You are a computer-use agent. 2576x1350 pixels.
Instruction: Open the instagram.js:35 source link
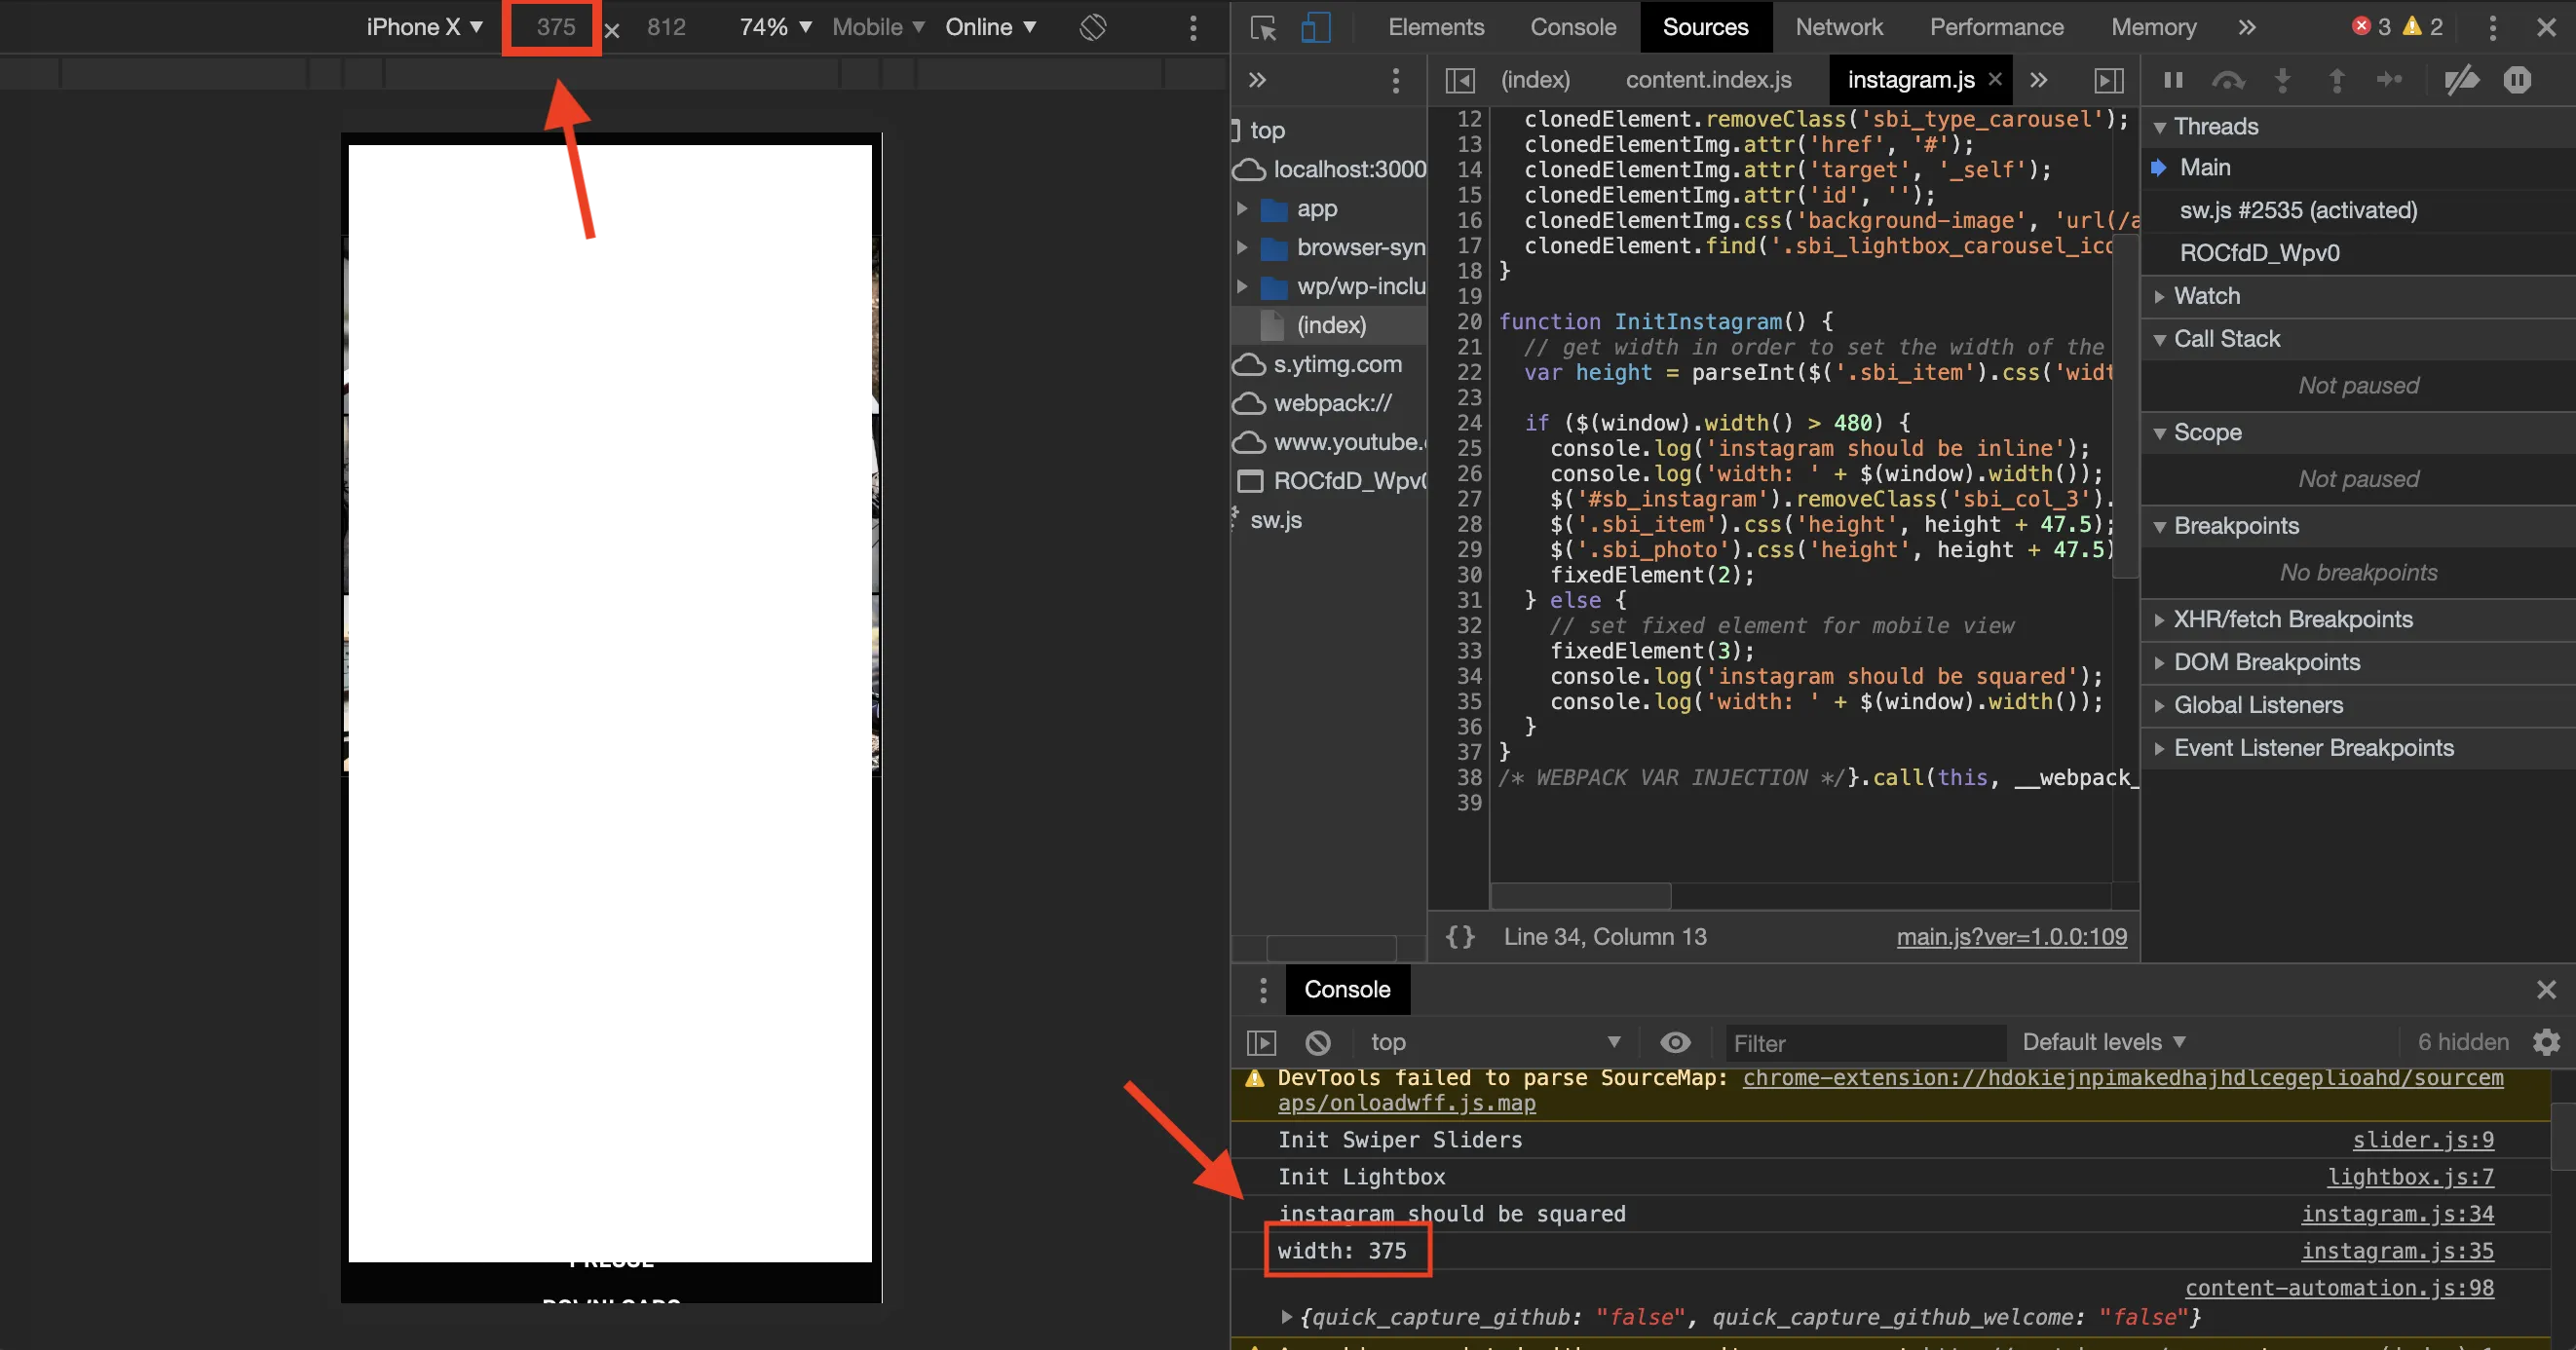click(2397, 1251)
